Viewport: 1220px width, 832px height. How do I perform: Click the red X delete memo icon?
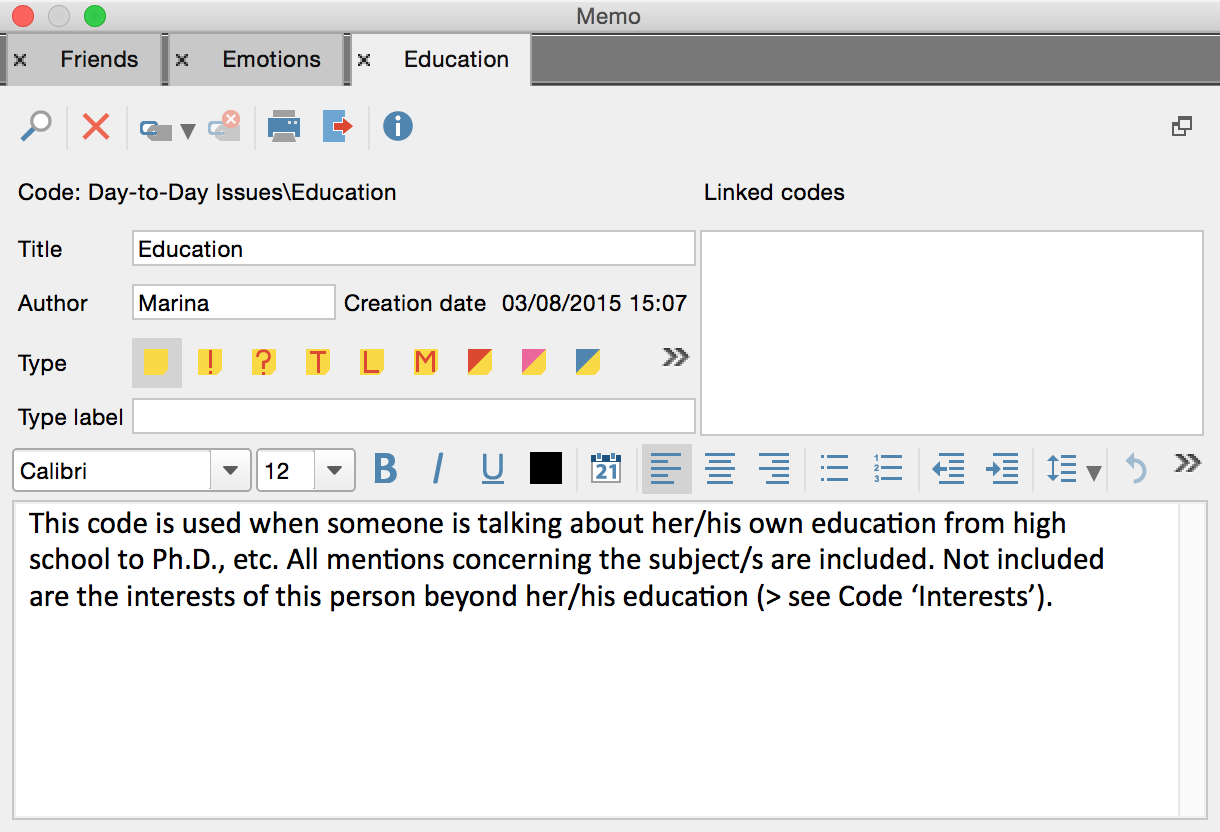click(x=96, y=127)
